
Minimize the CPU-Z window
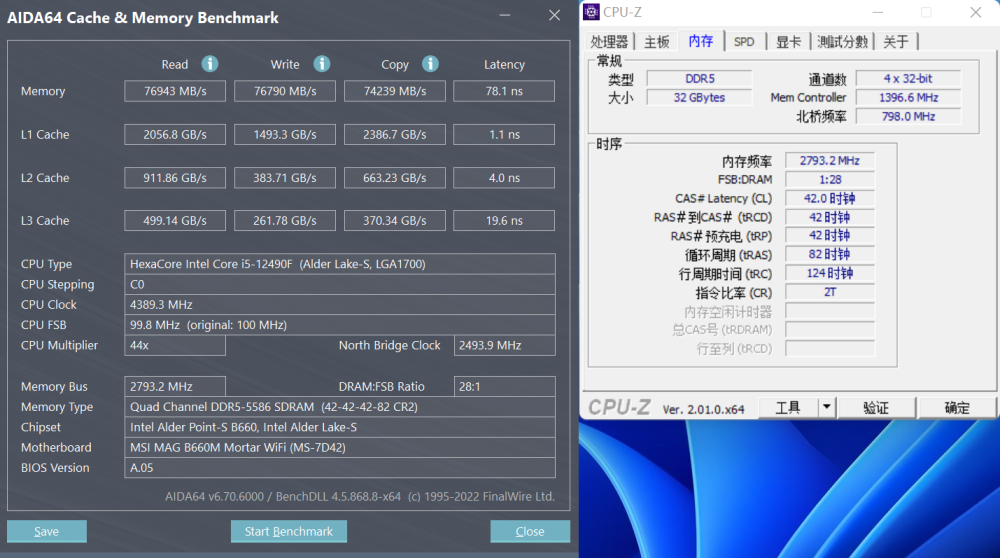click(878, 12)
